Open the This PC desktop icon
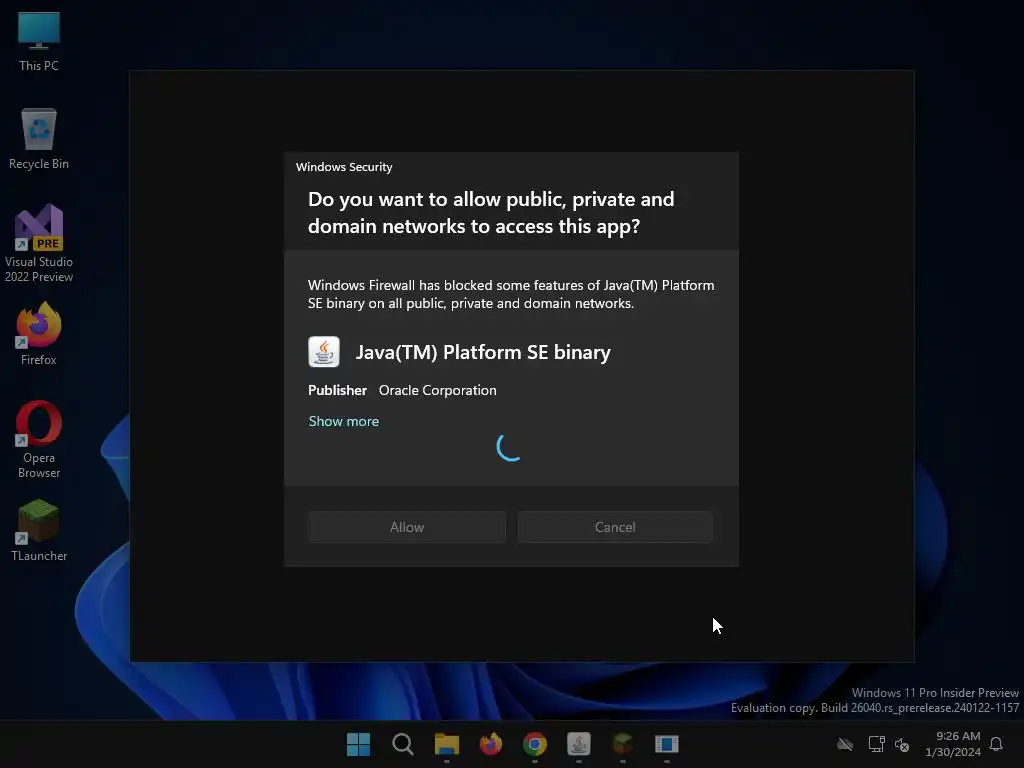 39,42
